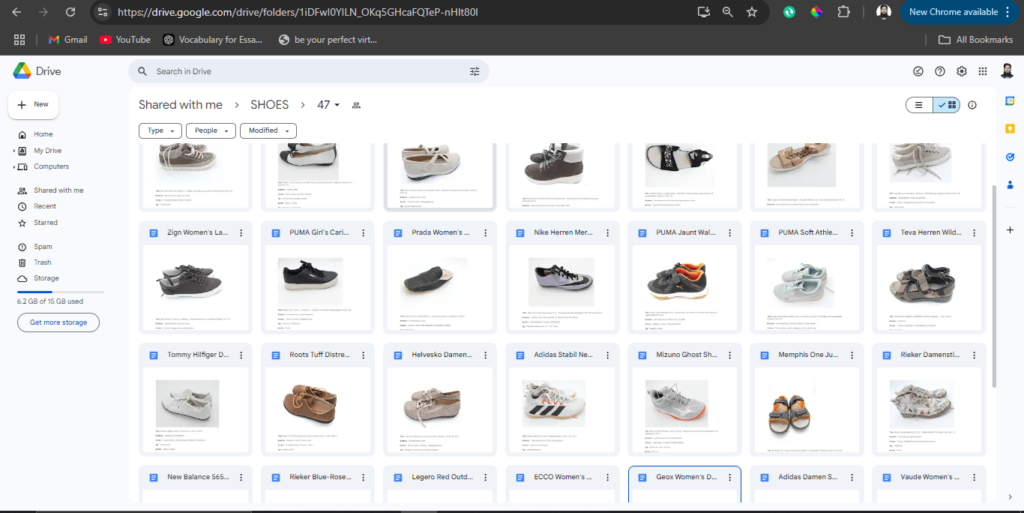Image resolution: width=1024 pixels, height=513 pixels.
Task: Open more actions for Mizuno Ghost Sh... file
Action: tap(729, 355)
